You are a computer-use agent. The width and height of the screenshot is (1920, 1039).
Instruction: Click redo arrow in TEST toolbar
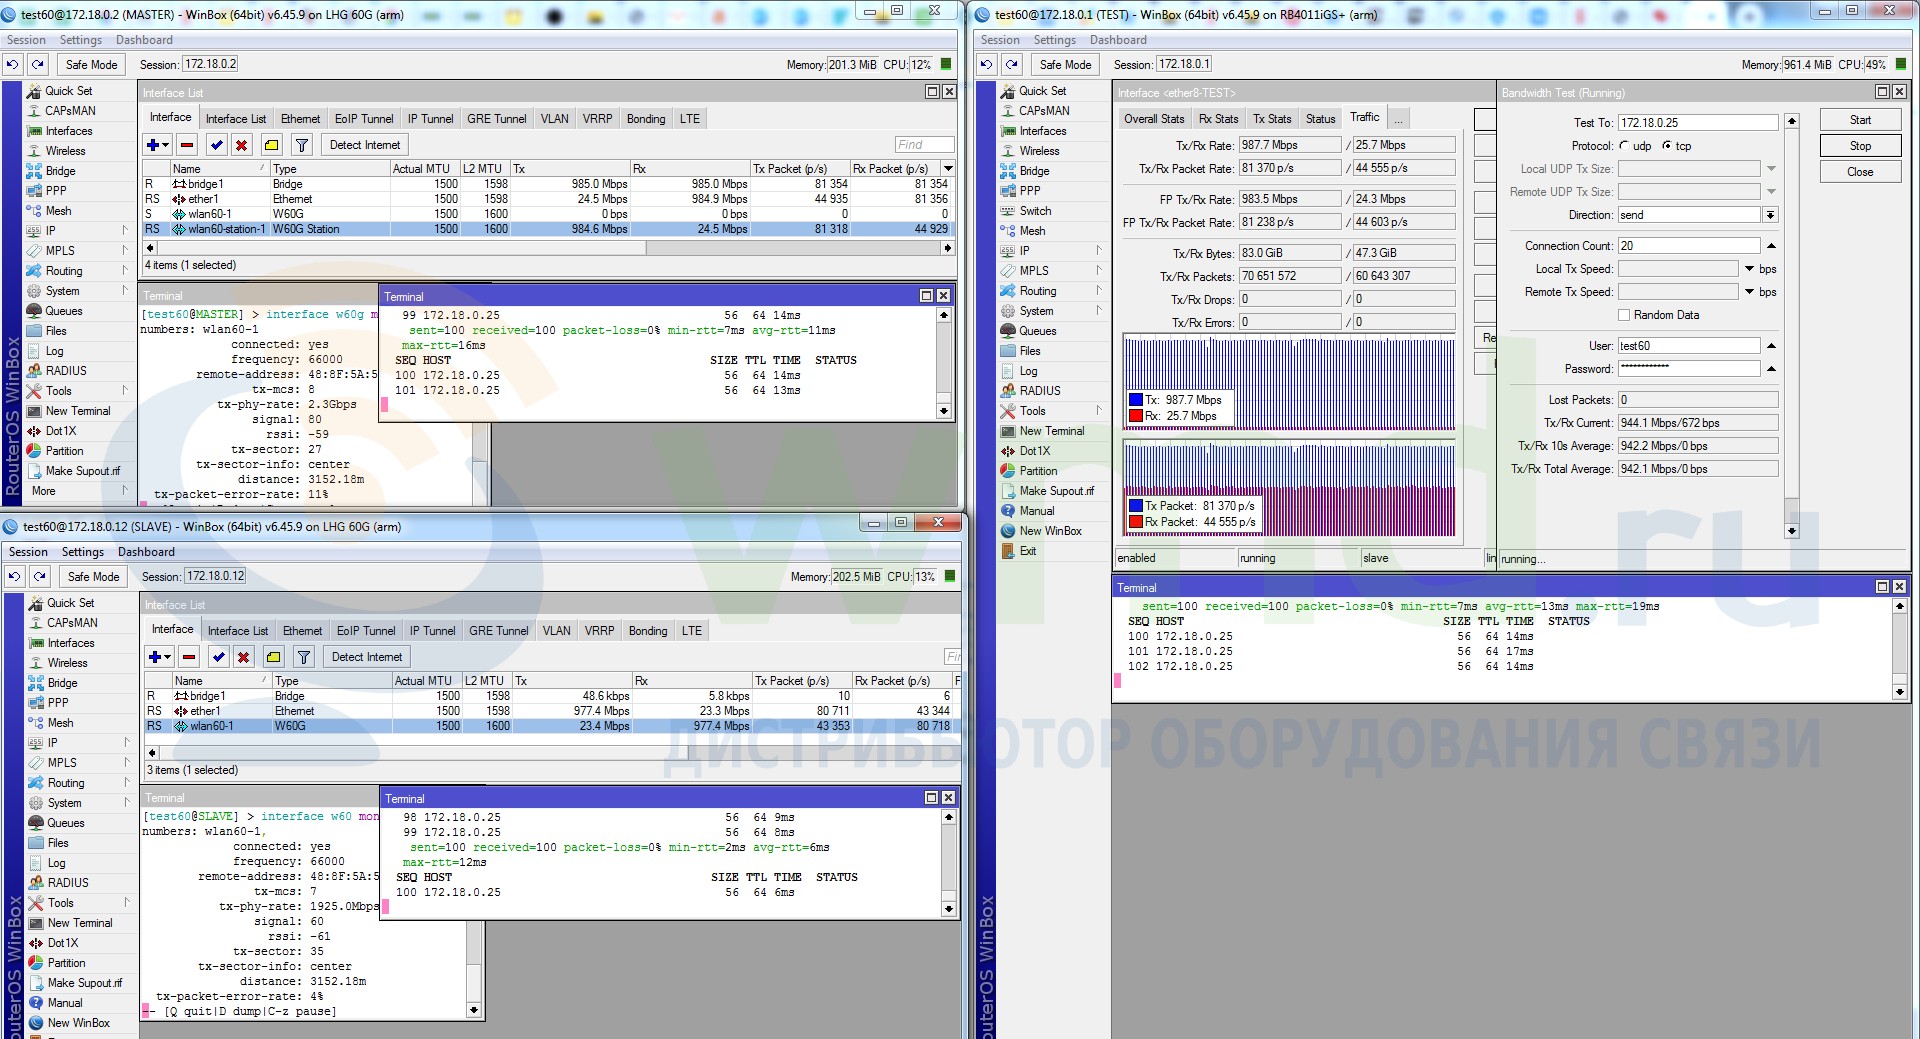tap(1012, 64)
